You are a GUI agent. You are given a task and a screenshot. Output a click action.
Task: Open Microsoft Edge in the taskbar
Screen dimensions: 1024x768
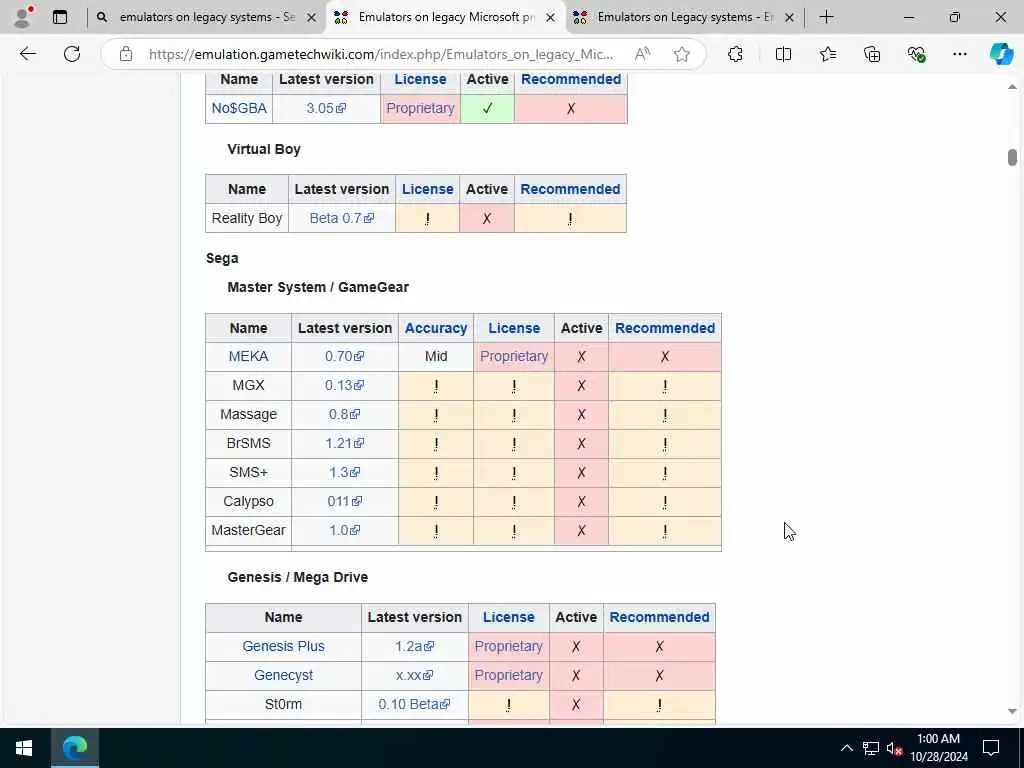point(74,748)
